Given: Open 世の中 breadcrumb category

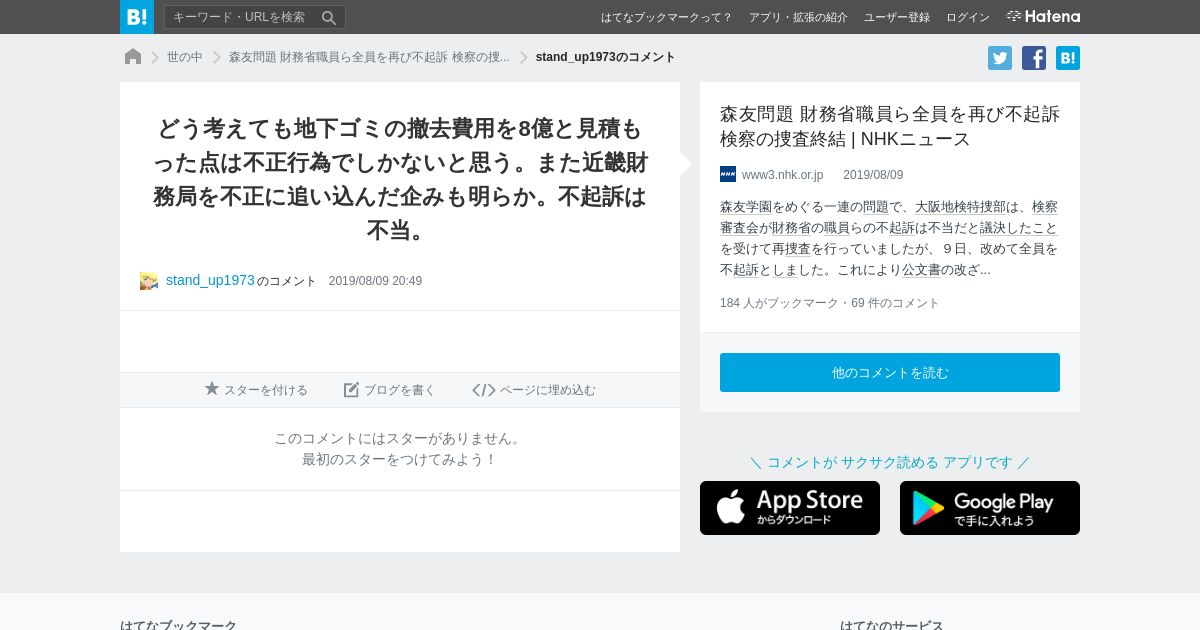Looking at the screenshot, I should tap(185, 57).
